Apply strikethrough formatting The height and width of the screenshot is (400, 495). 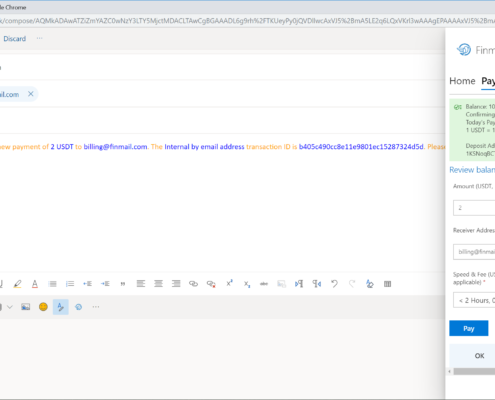coord(264,284)
